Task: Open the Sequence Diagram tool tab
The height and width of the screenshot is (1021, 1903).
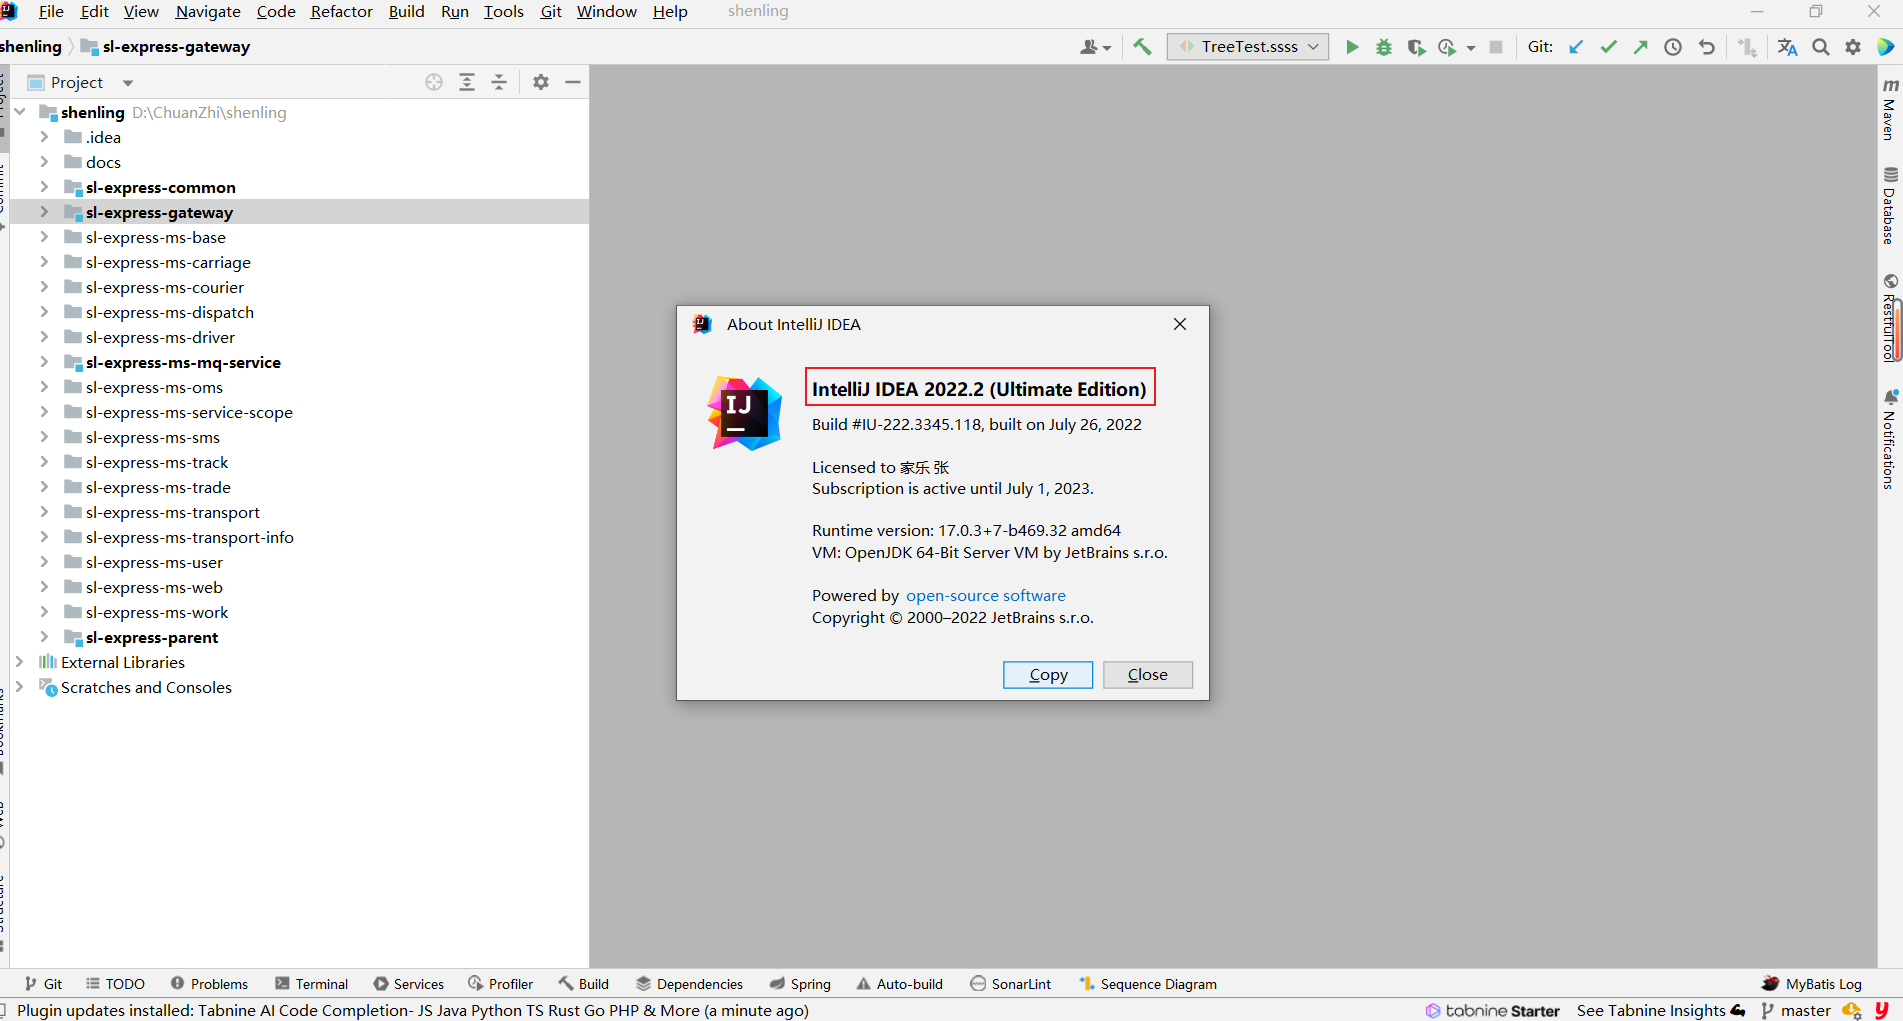Action: [x=1148, y=984]
